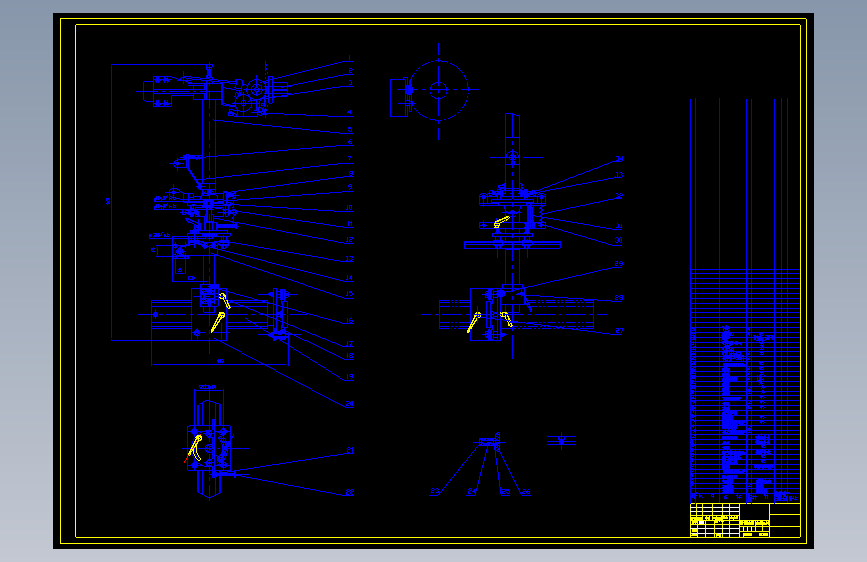This screenshot has width=867, height=562.
Task: Pick callout label 30
Action: pyautogui.click(x=618, y=241)
